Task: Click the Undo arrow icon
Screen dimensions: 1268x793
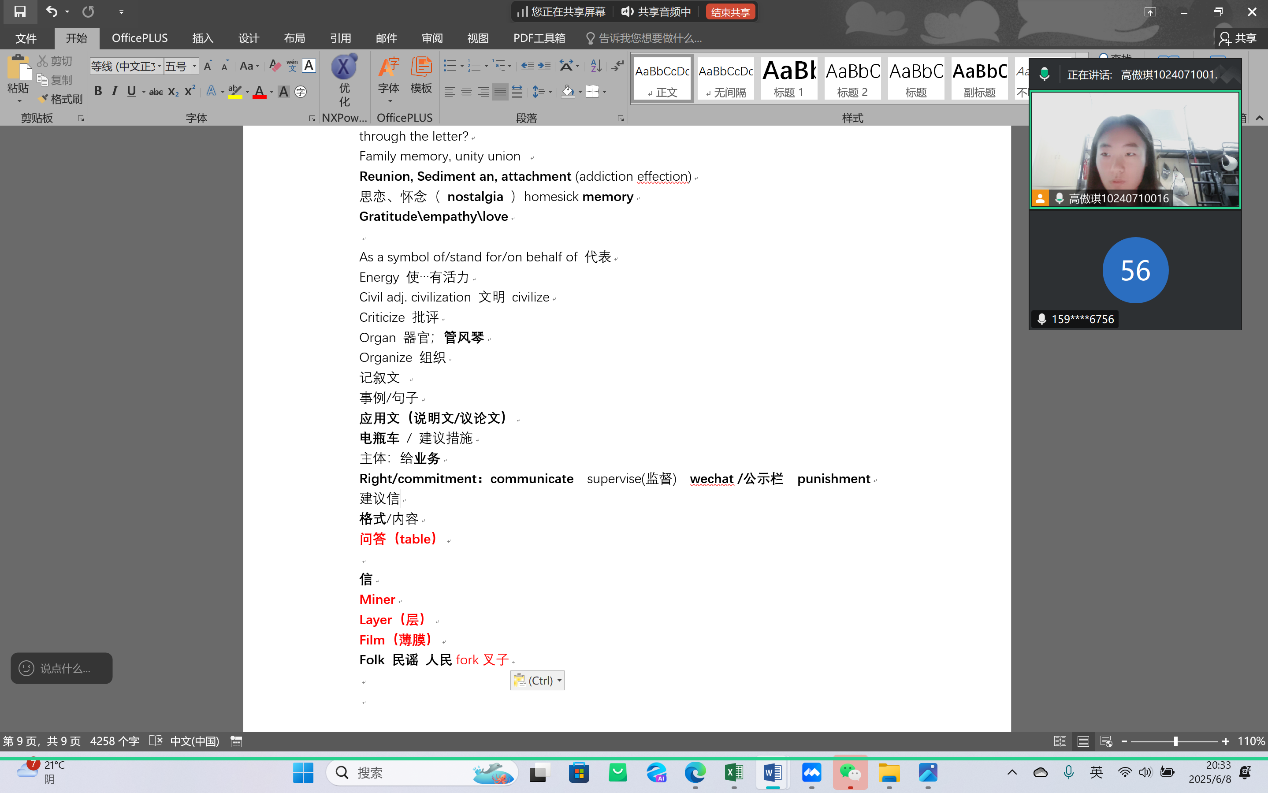Action: pyautogui.click(x=52, y=12)
